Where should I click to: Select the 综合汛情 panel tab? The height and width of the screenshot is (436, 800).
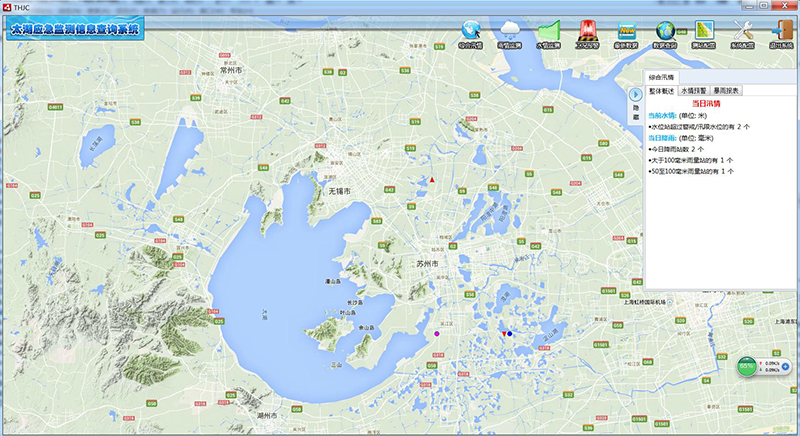coord(661,76)
